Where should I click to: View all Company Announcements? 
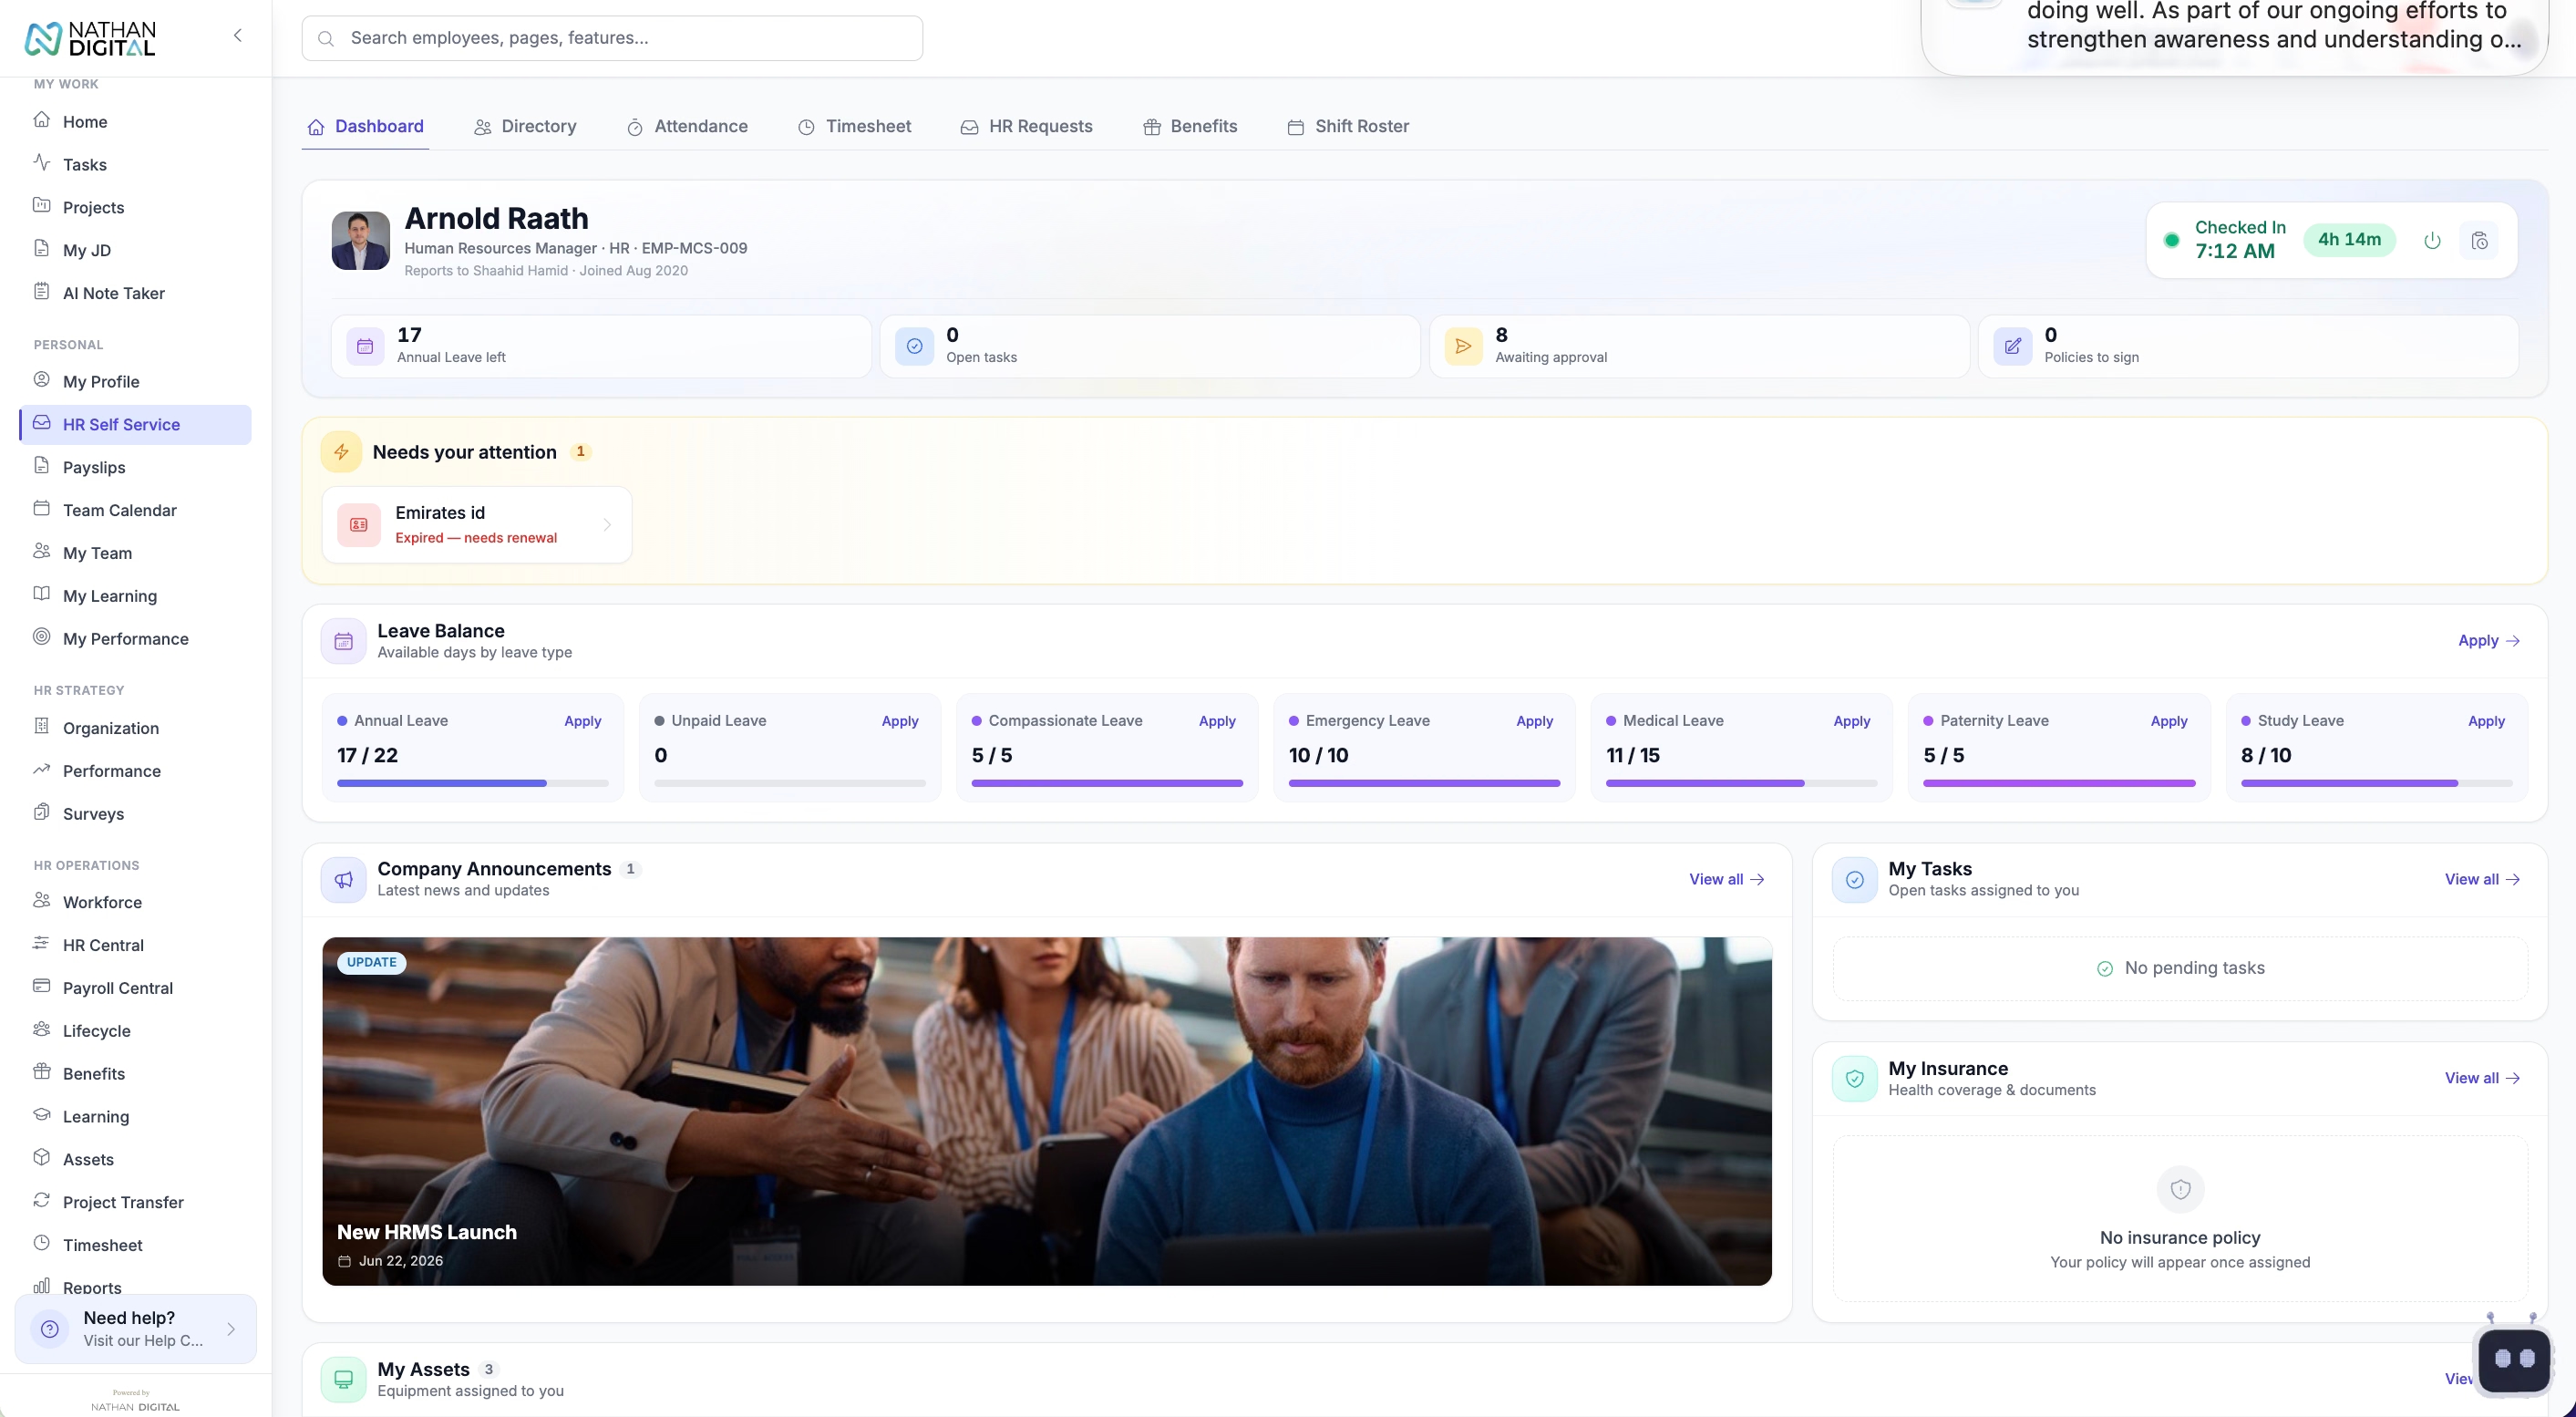coord(1726,879)
